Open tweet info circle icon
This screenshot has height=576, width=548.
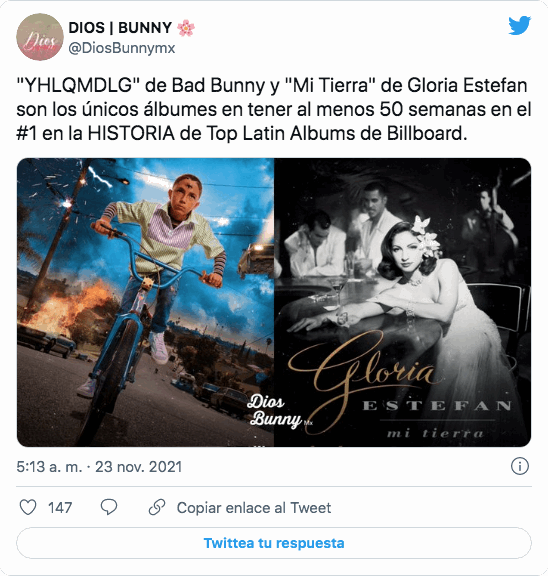coord(520,467)
